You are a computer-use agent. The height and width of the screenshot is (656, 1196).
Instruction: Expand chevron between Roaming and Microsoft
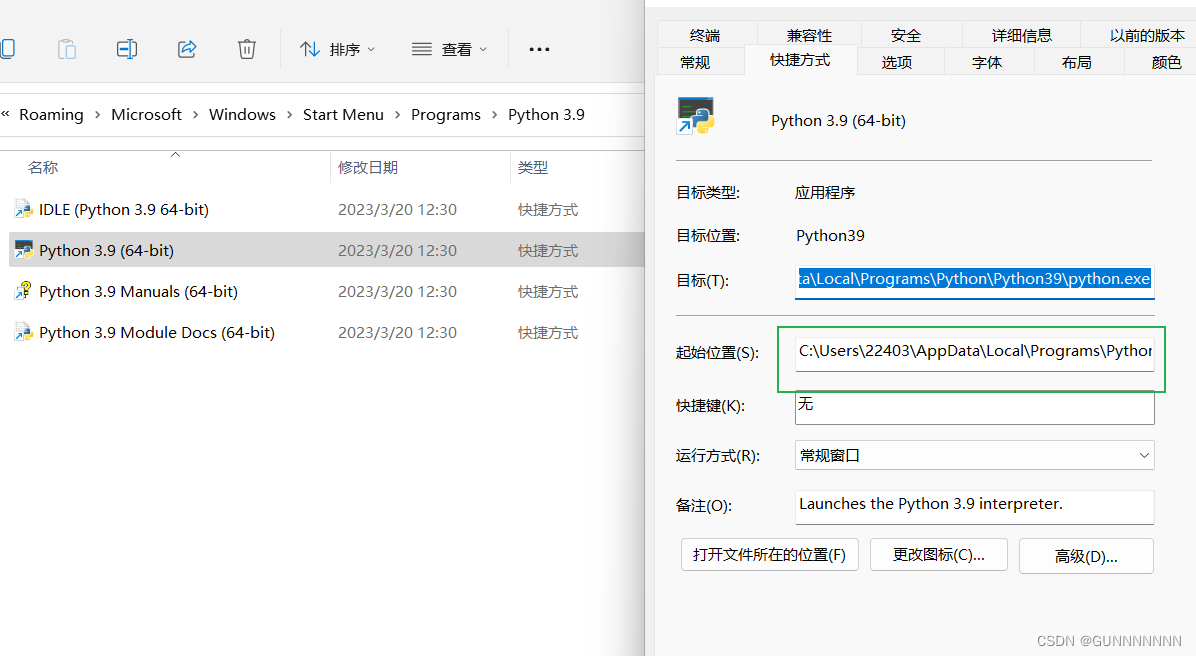98,114
